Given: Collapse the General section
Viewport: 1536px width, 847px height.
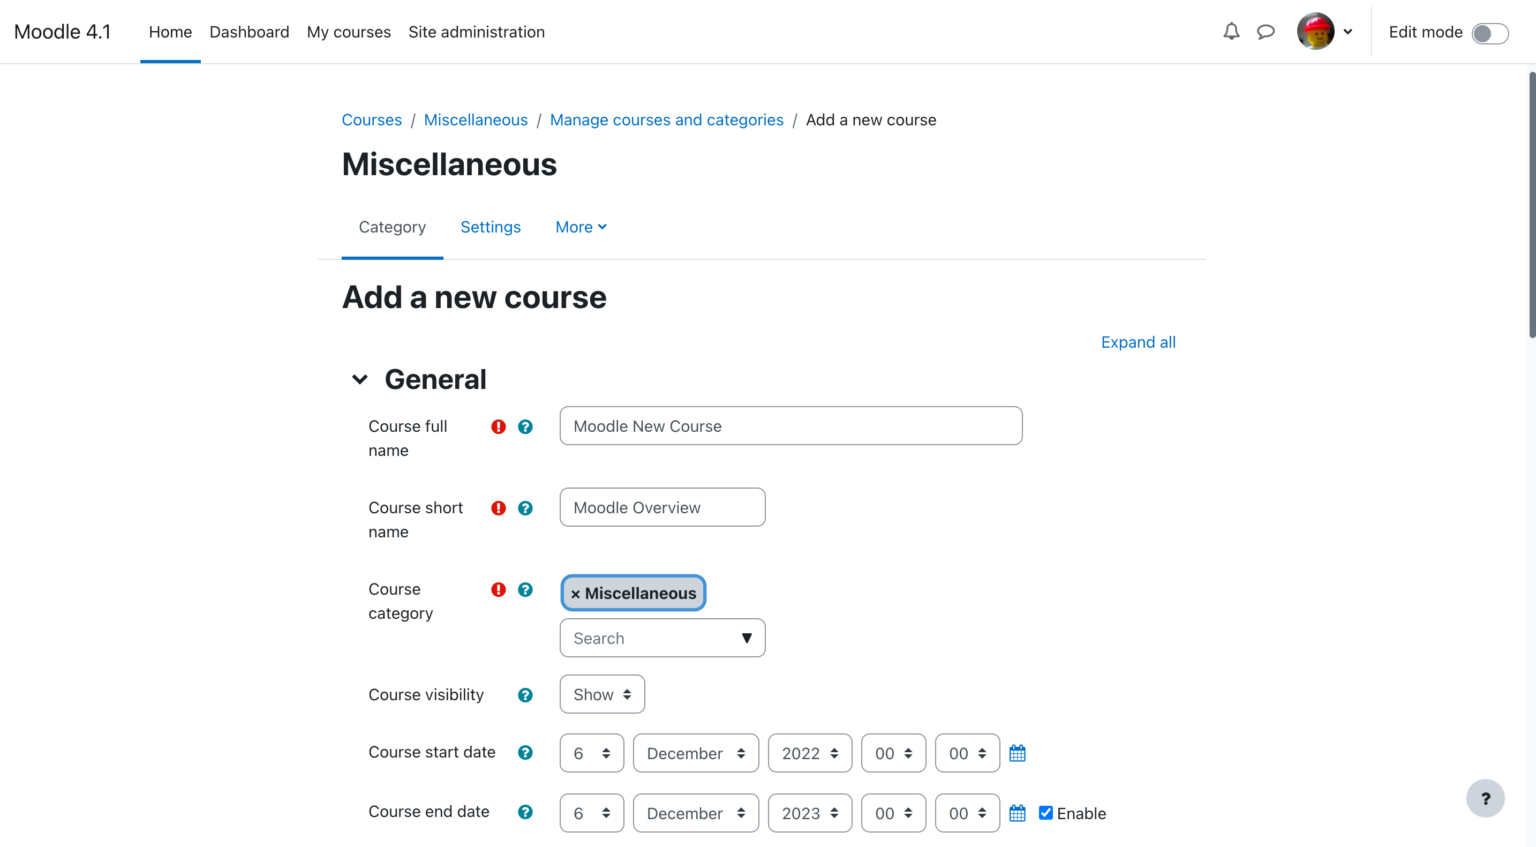Looking at the screenshot, I should tap(360, 379).
